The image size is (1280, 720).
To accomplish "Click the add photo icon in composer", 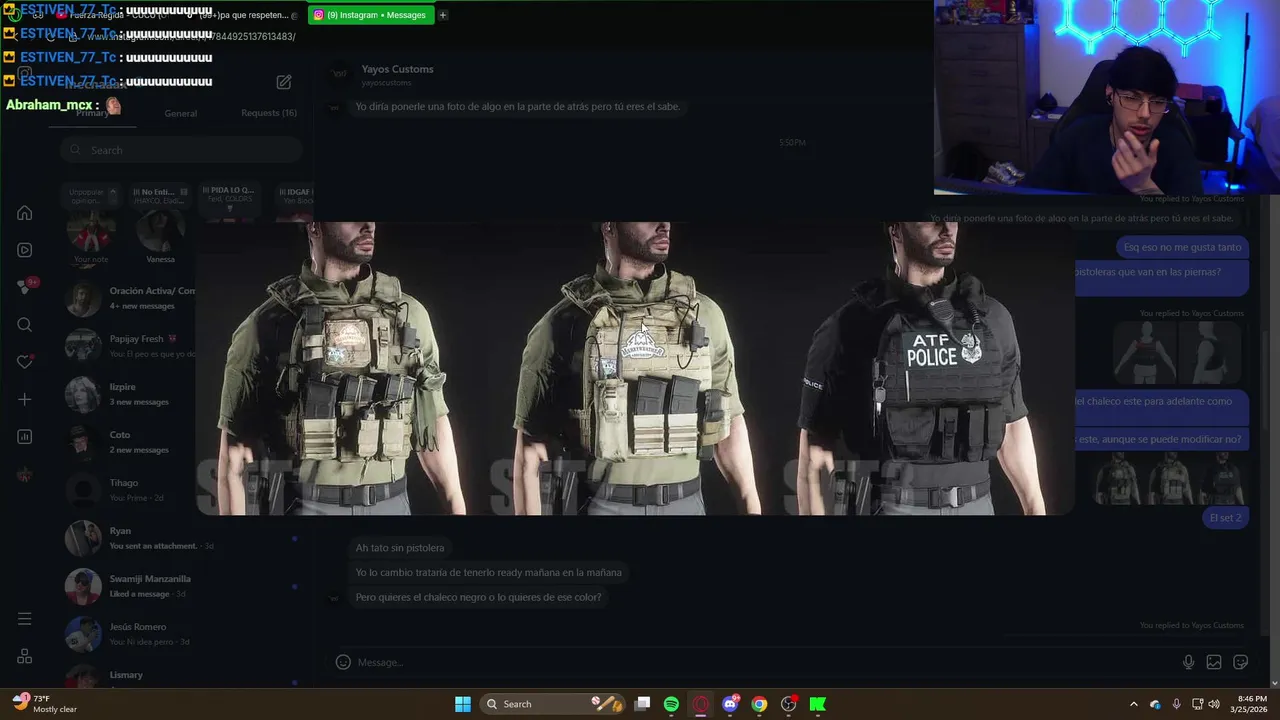I will pyautogui.click(x=1214, y=662).
